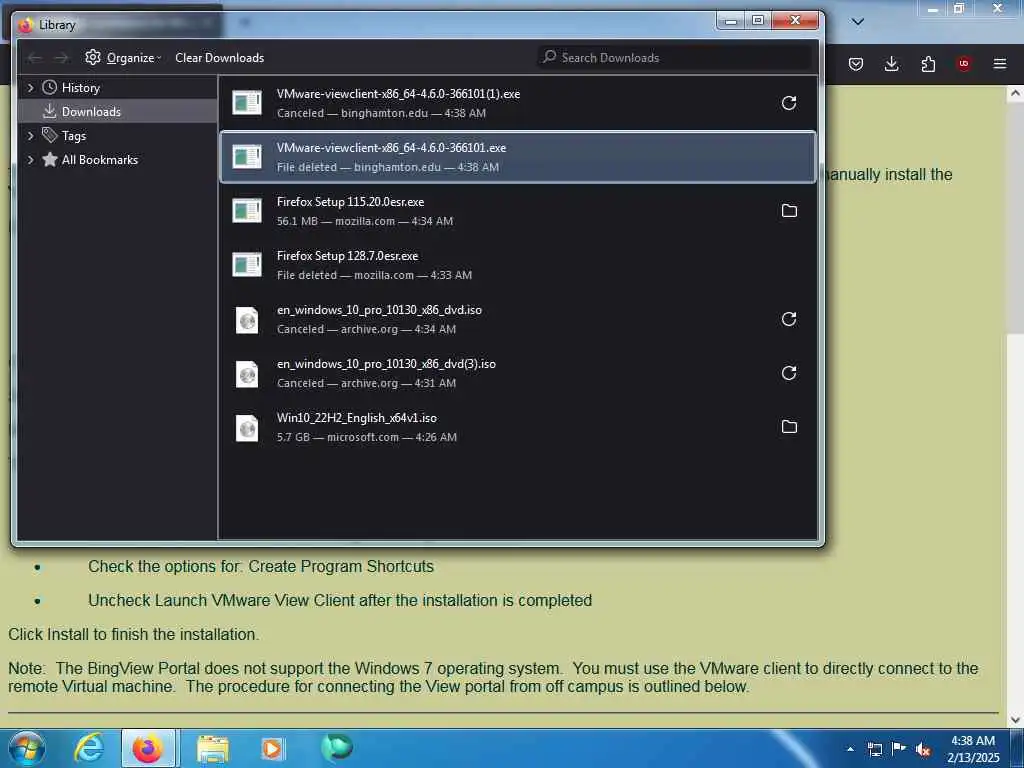Image resolution: width=1024 pixels, height=768 pixels.
Task: Switch to Firefox taskbar button
Action: 148,748
